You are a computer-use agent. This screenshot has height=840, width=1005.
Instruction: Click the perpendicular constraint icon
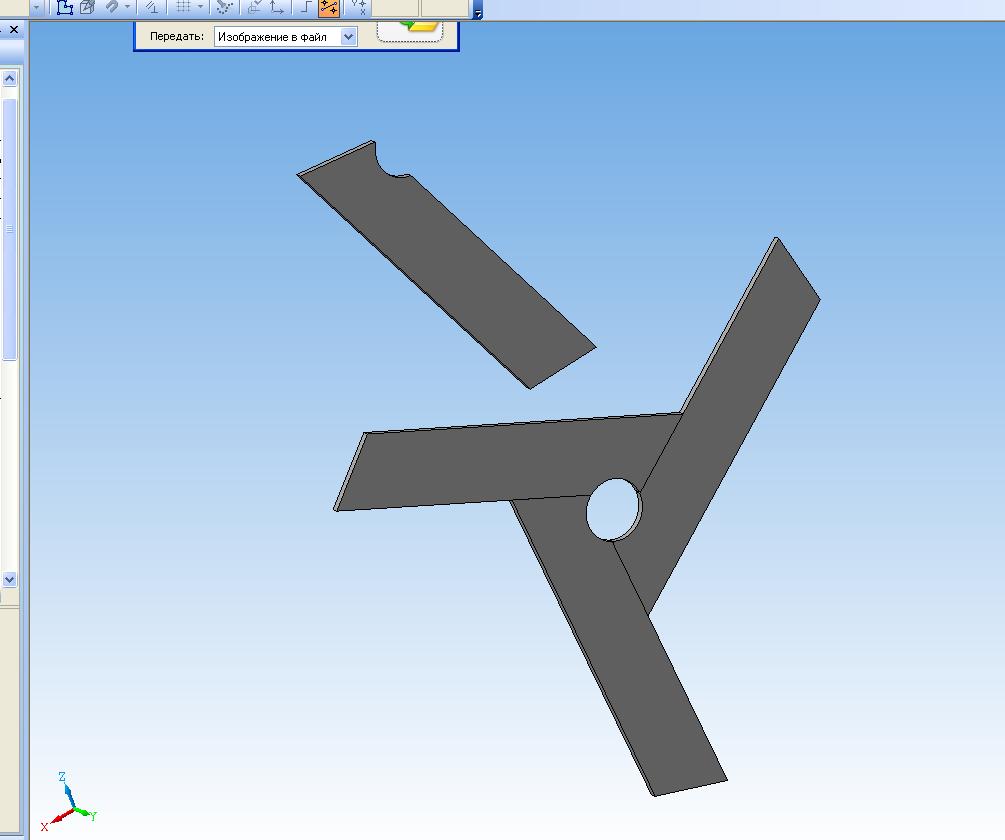tap(152, 8)
